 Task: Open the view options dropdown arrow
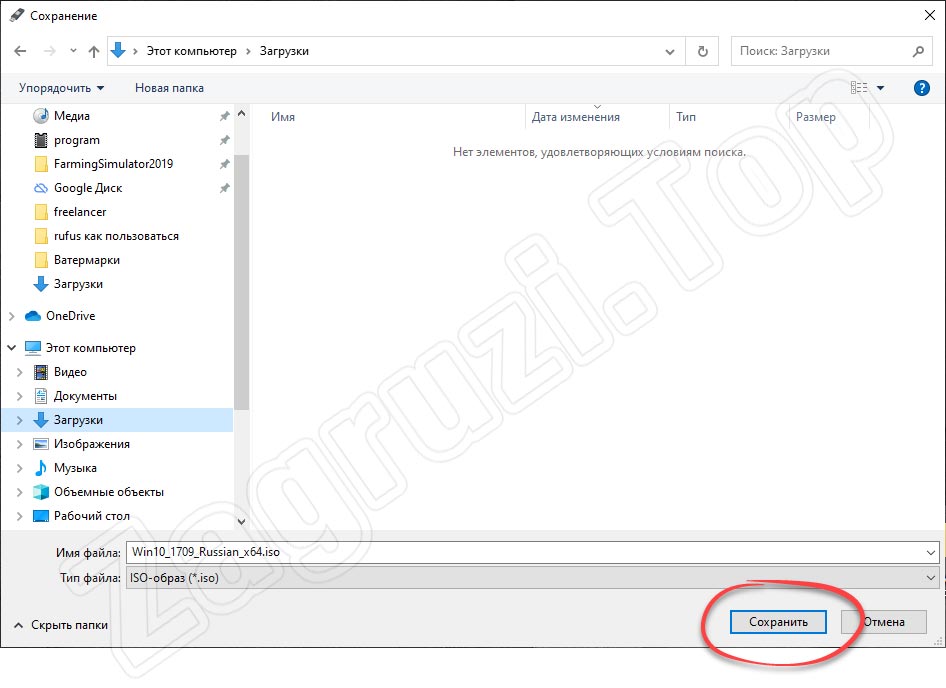[x=880, y=88]
